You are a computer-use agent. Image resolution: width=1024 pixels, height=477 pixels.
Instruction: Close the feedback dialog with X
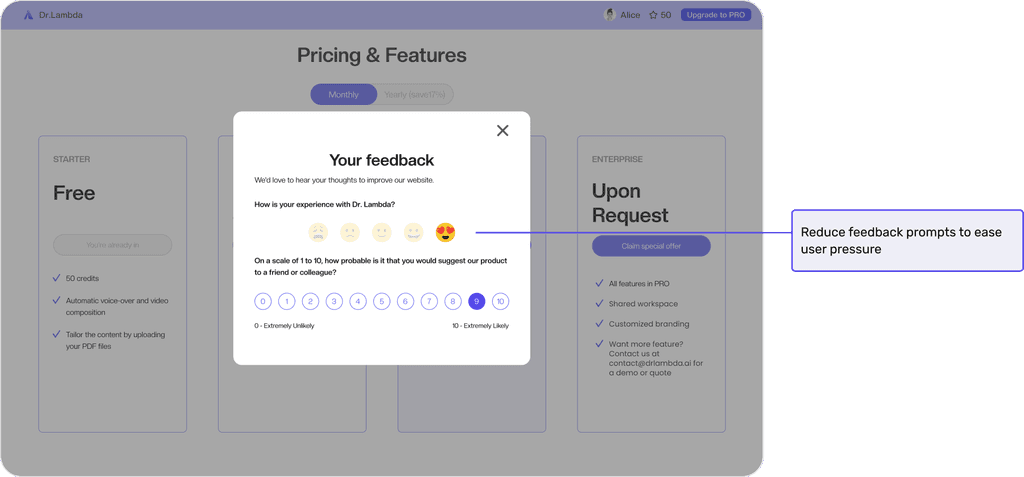coord(502,131)
